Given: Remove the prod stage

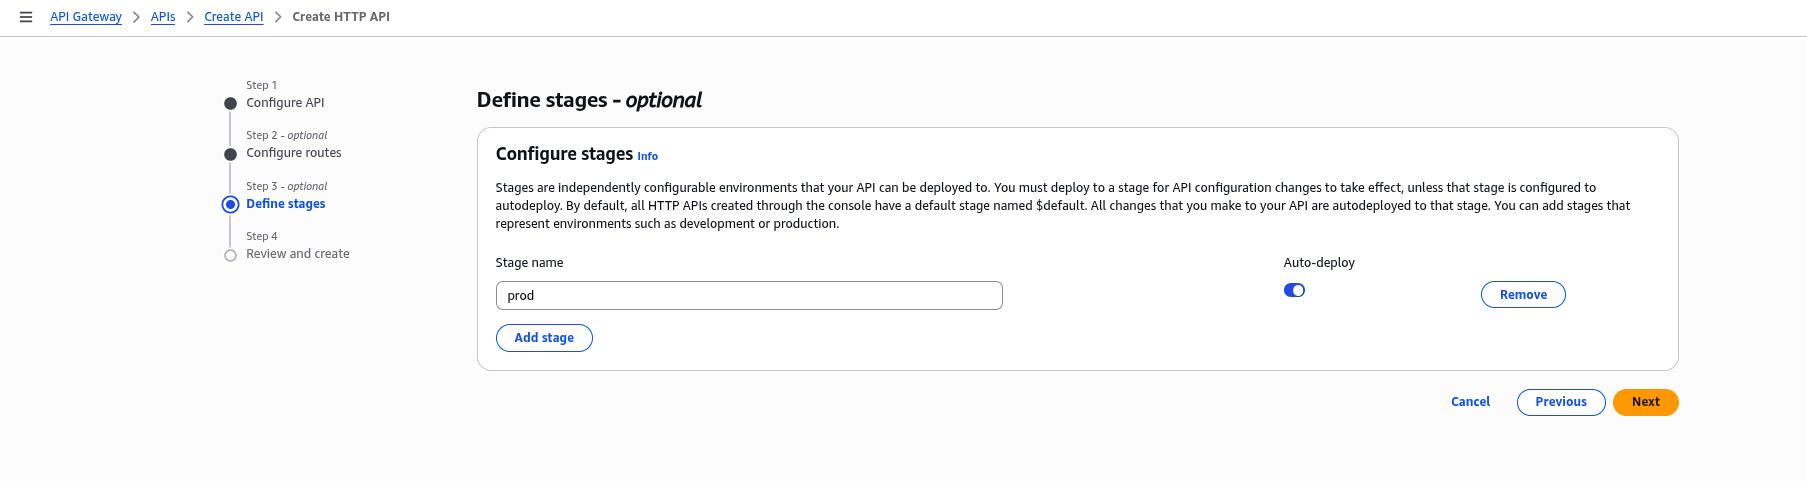Looking at the screenshot, I should [x=1522, y=295].
